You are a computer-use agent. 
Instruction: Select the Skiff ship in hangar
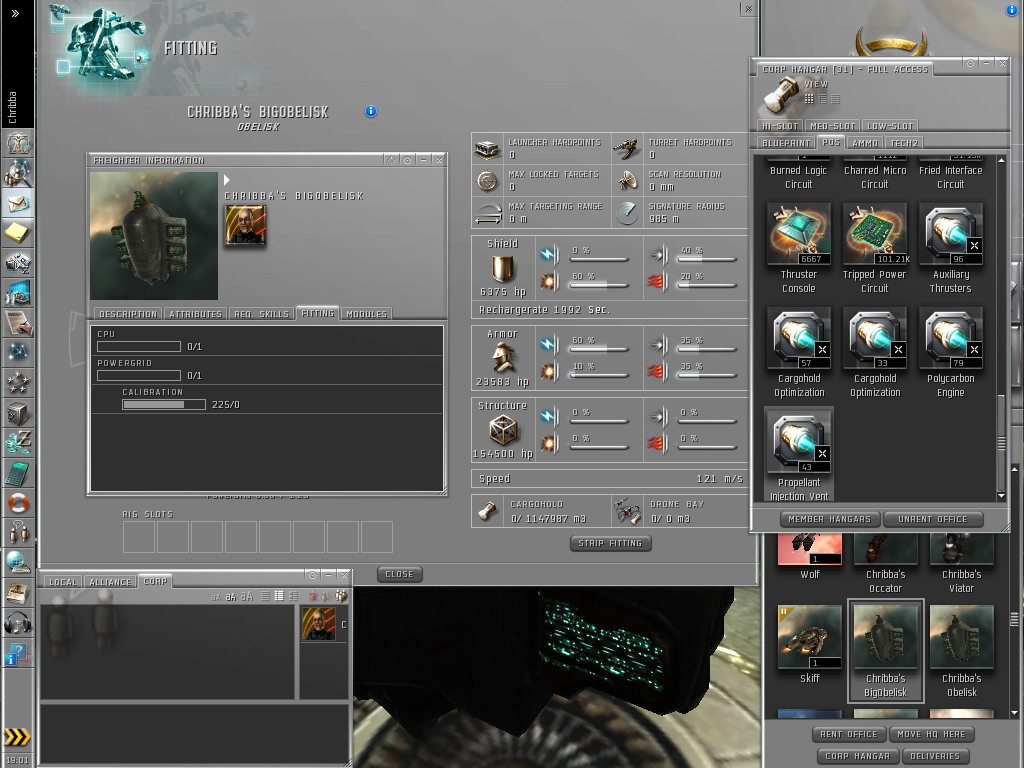(x=810, y=645)
